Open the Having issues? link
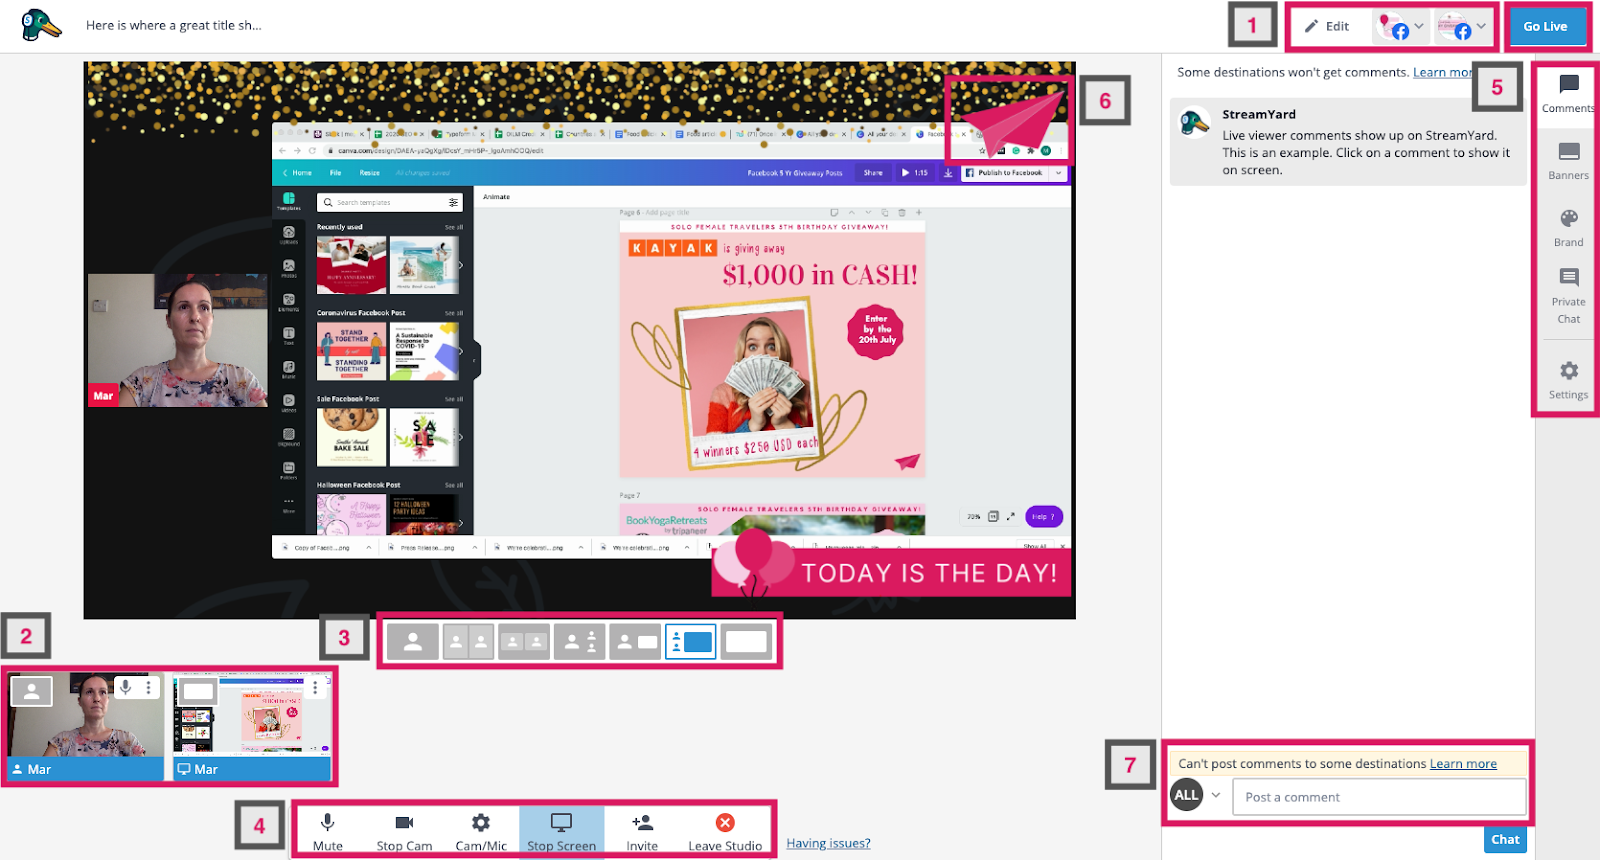The image size is (1600, 860). pyautogui.click(x=828, y=843)
